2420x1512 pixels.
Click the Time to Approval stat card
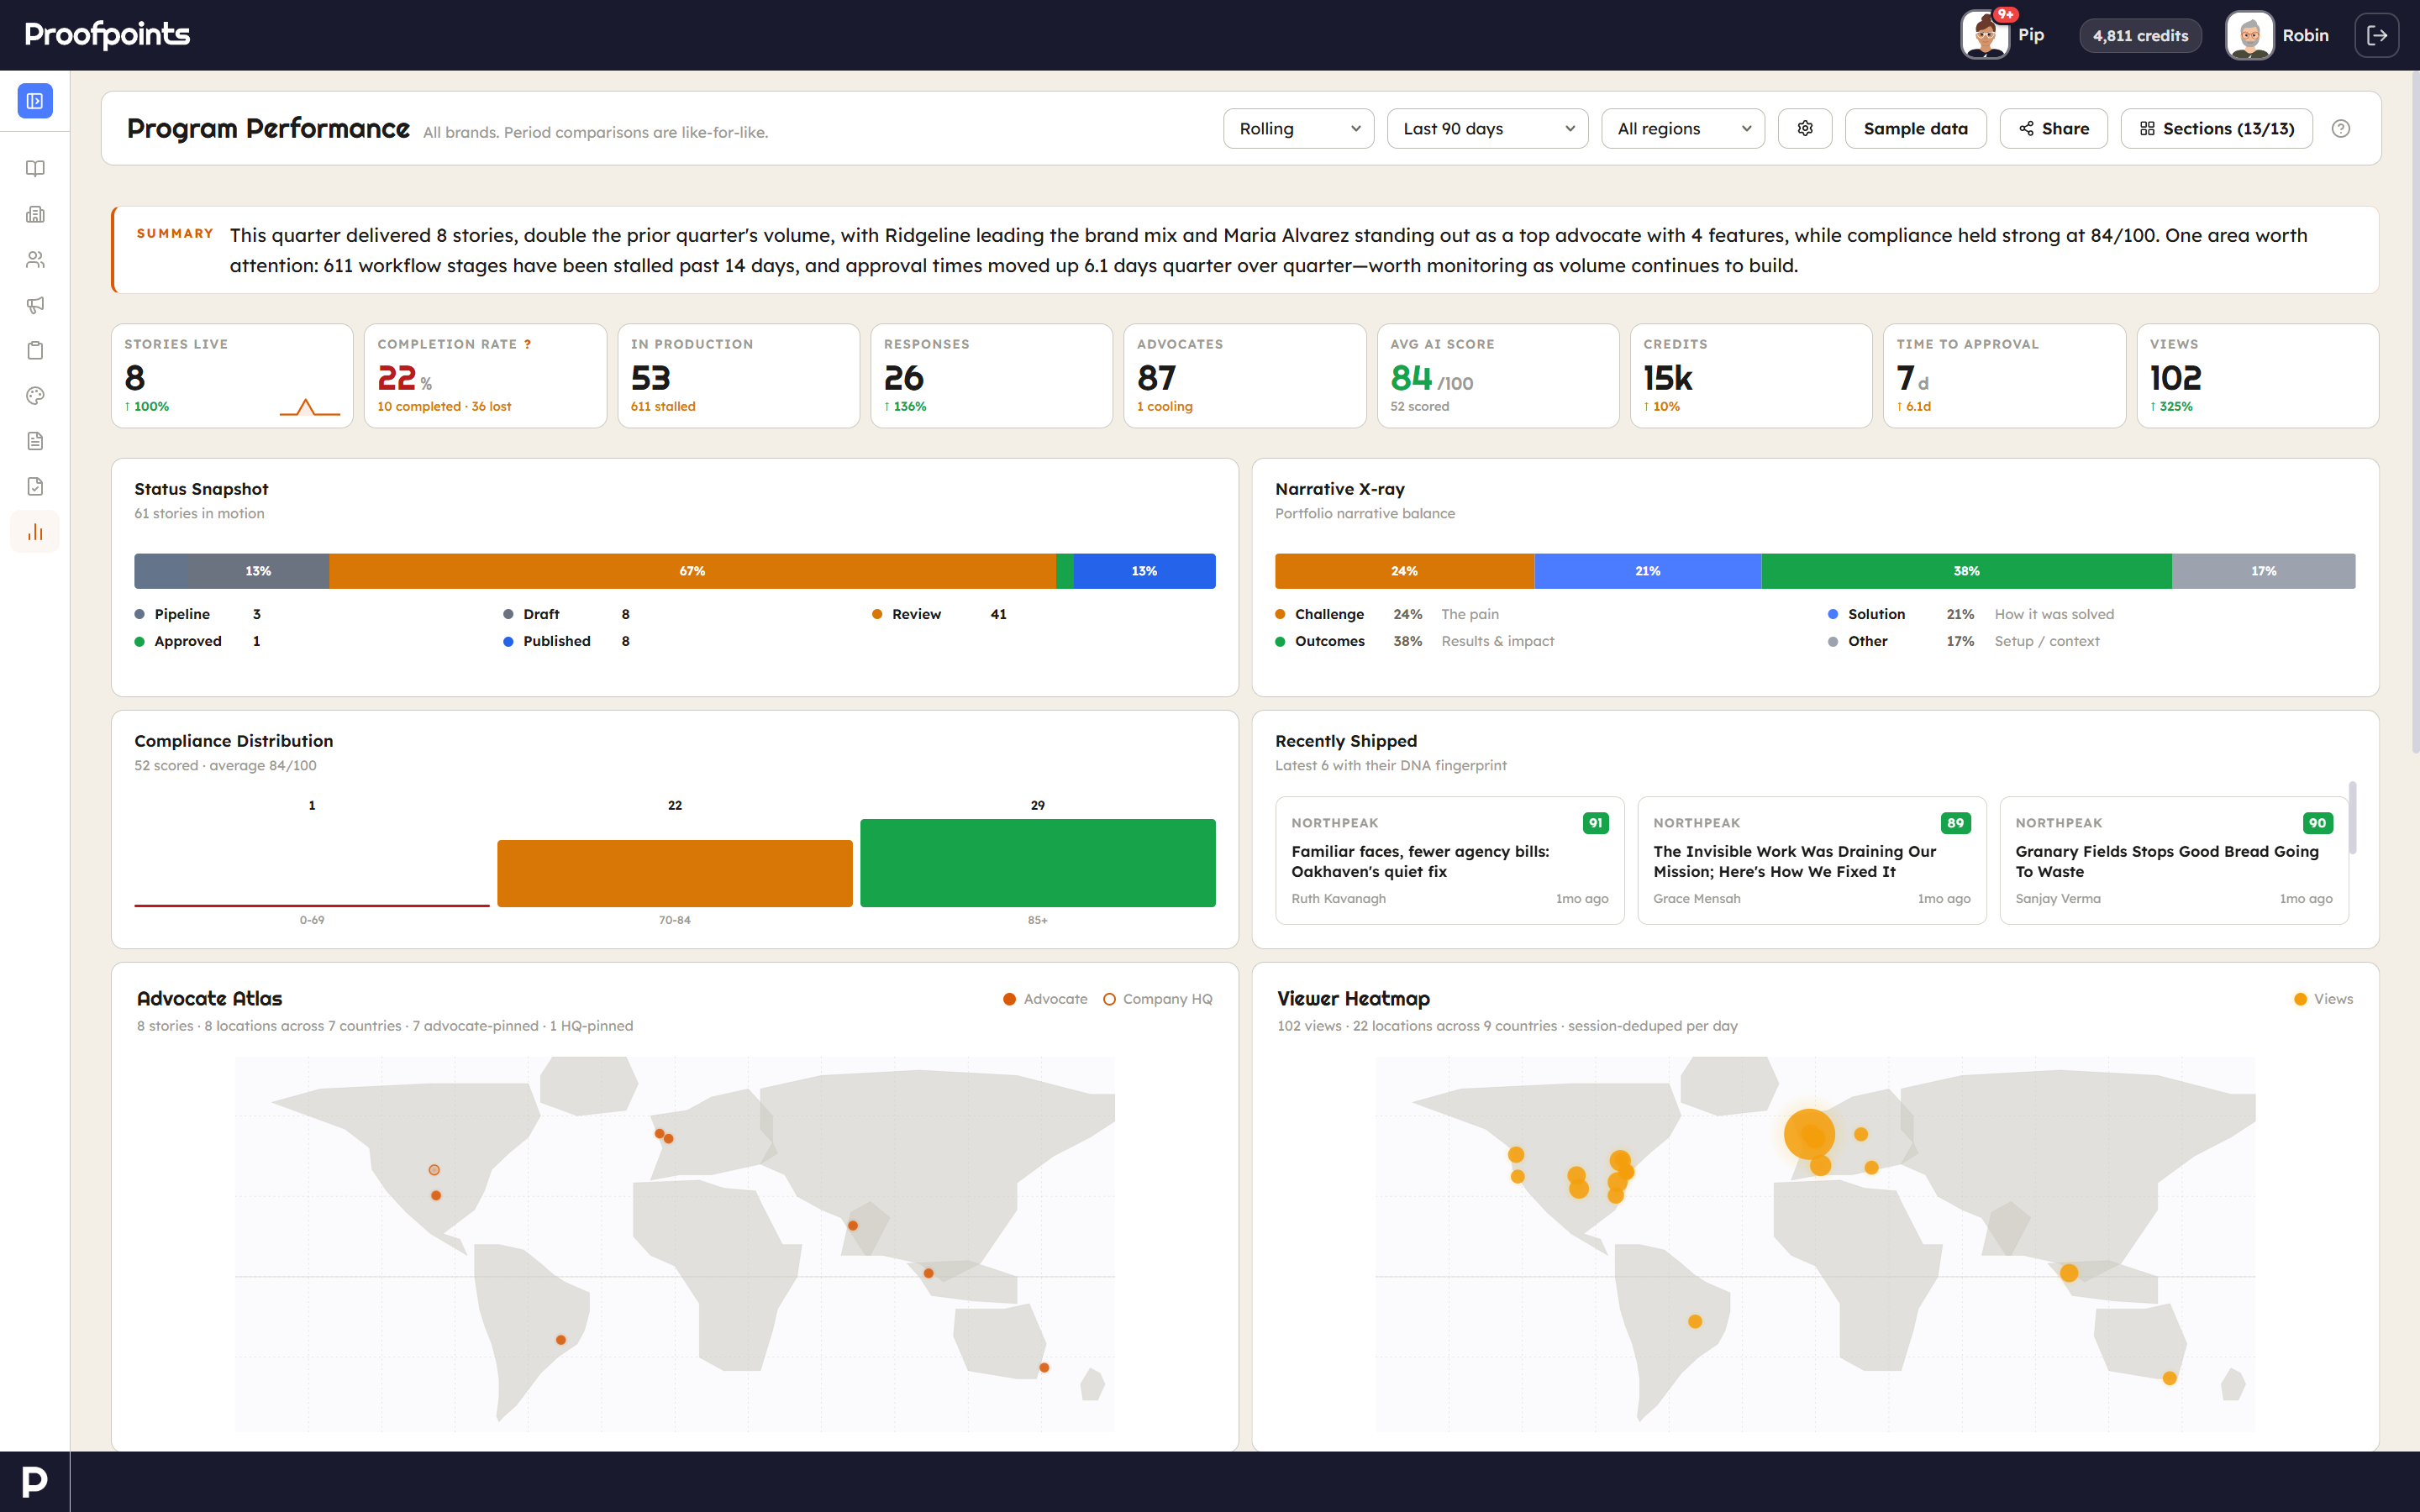(x=2004, y=376)
